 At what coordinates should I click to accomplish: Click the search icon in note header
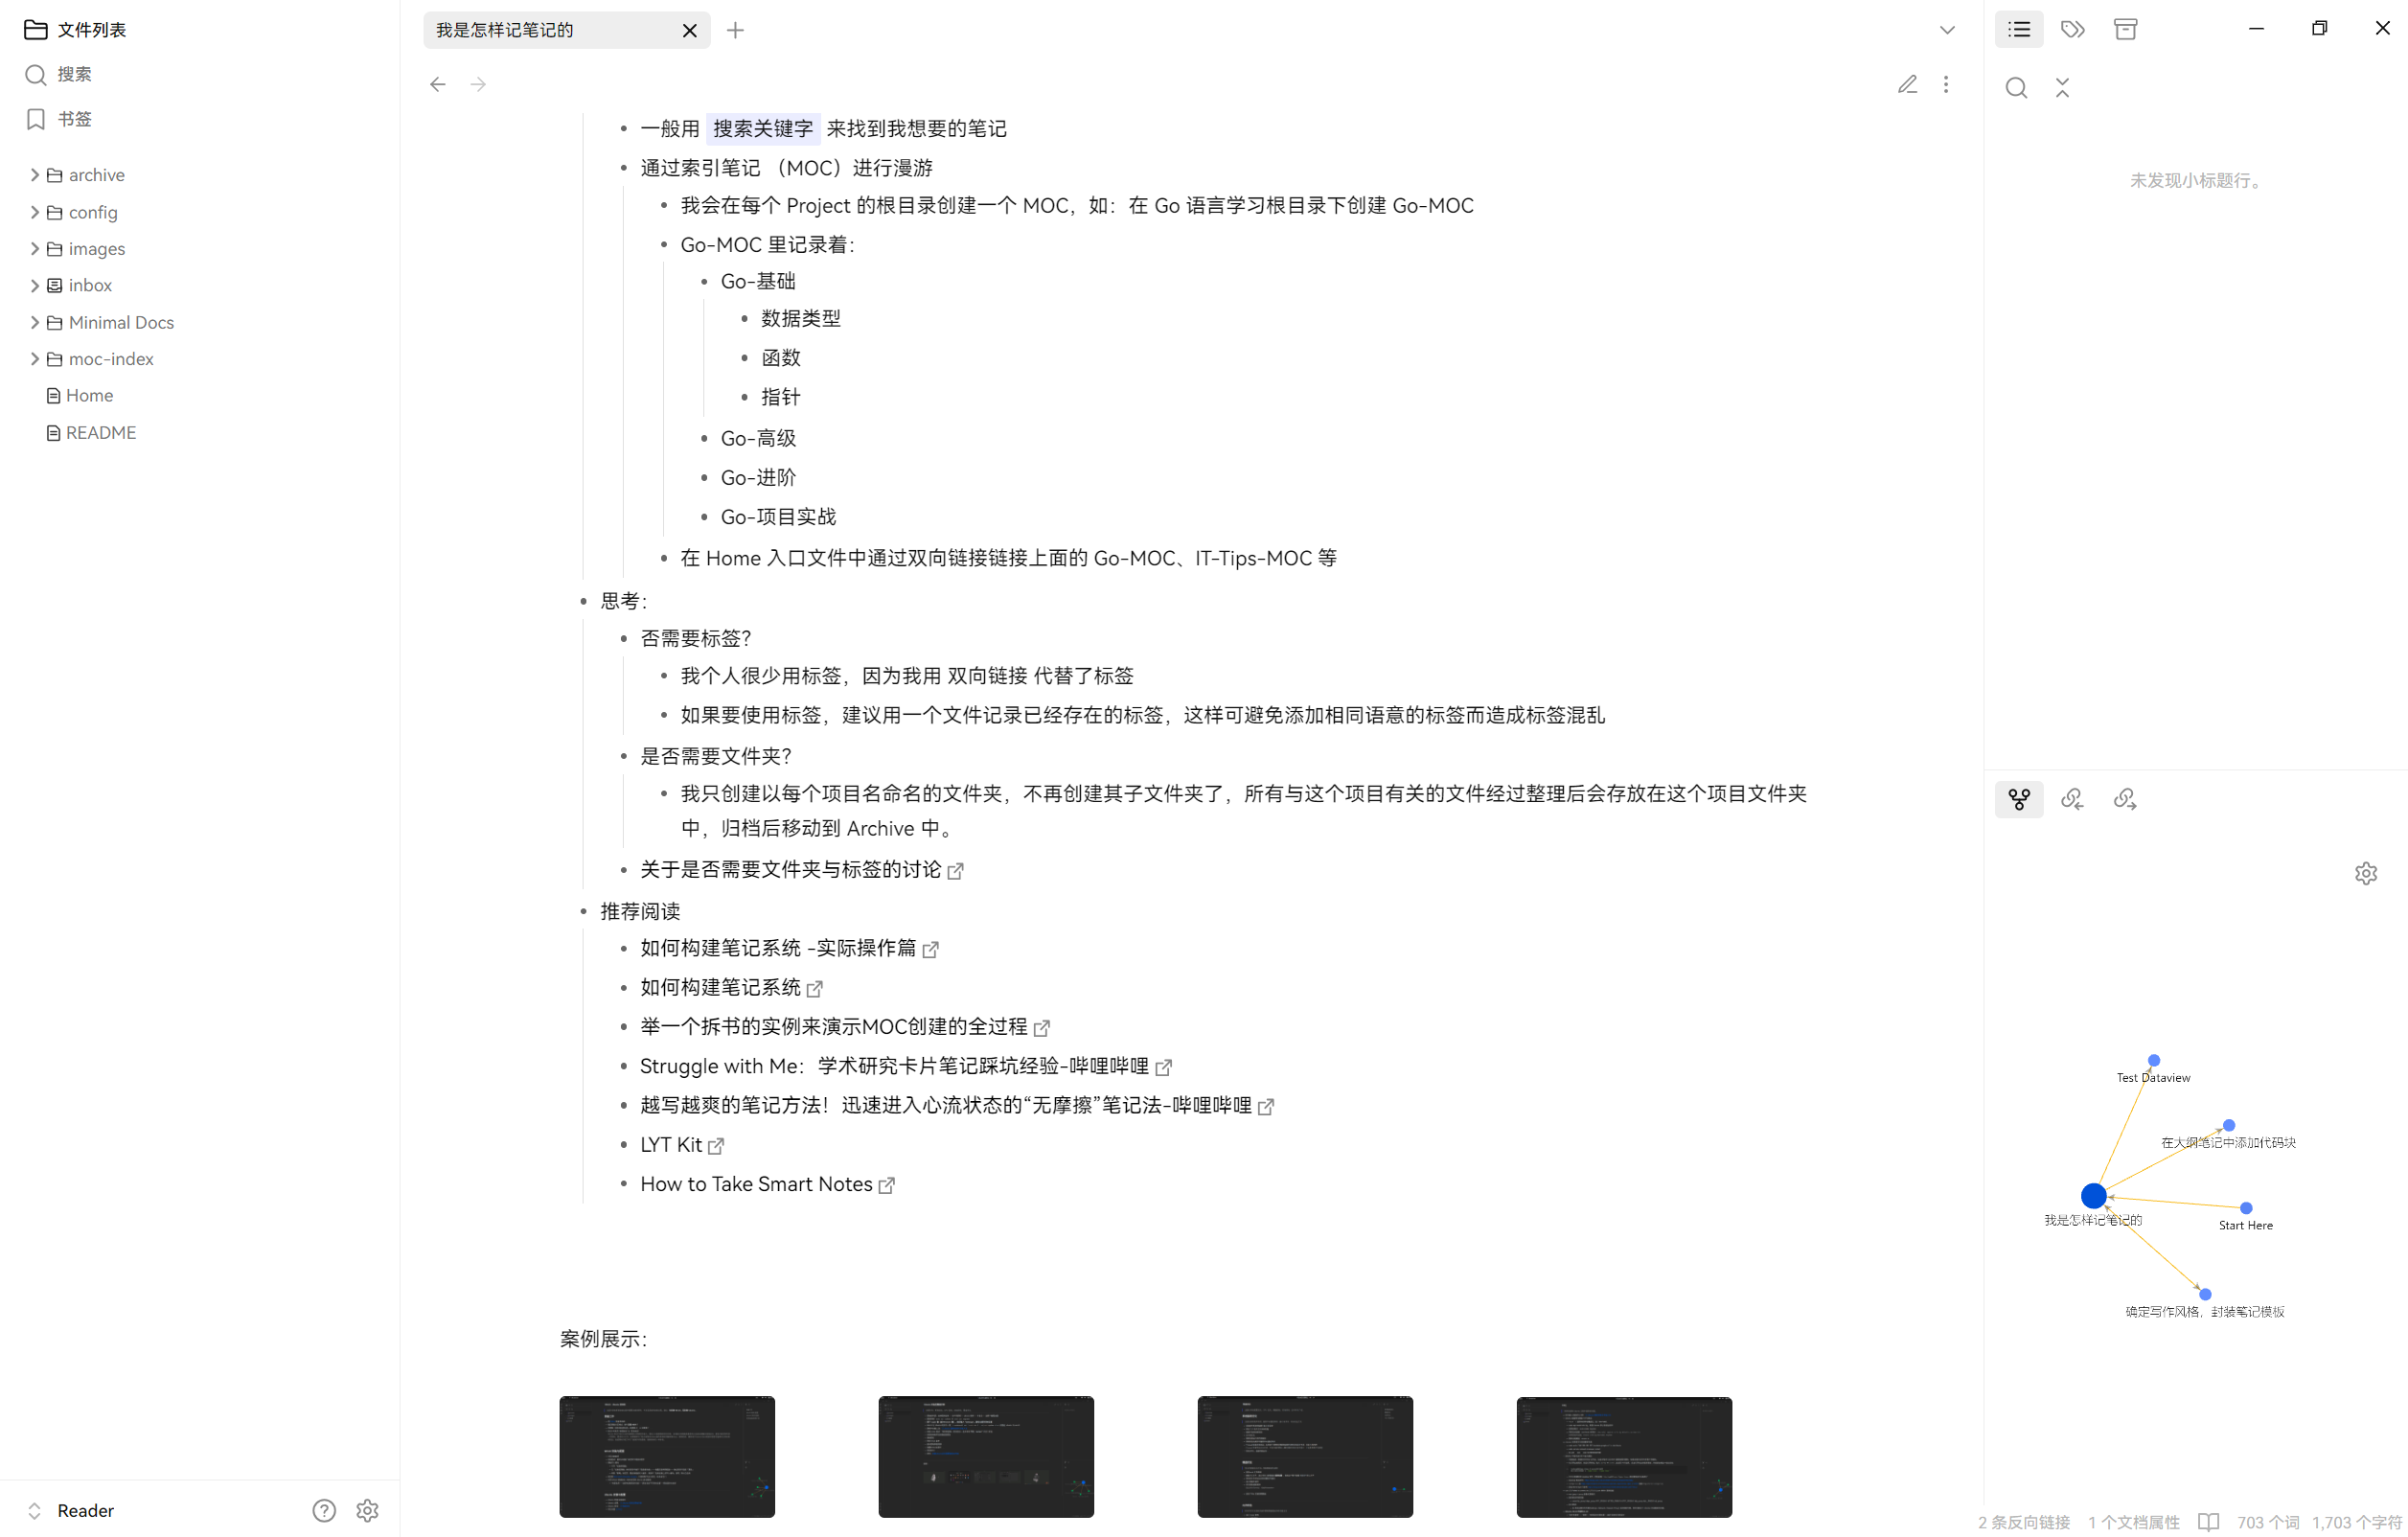tap(2015, 86)
